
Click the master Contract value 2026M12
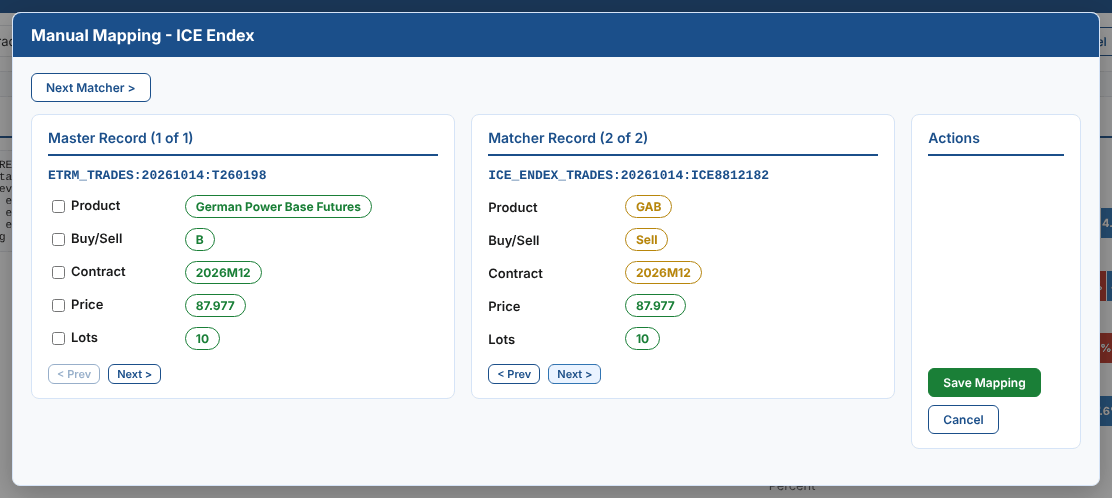point(223,272)
